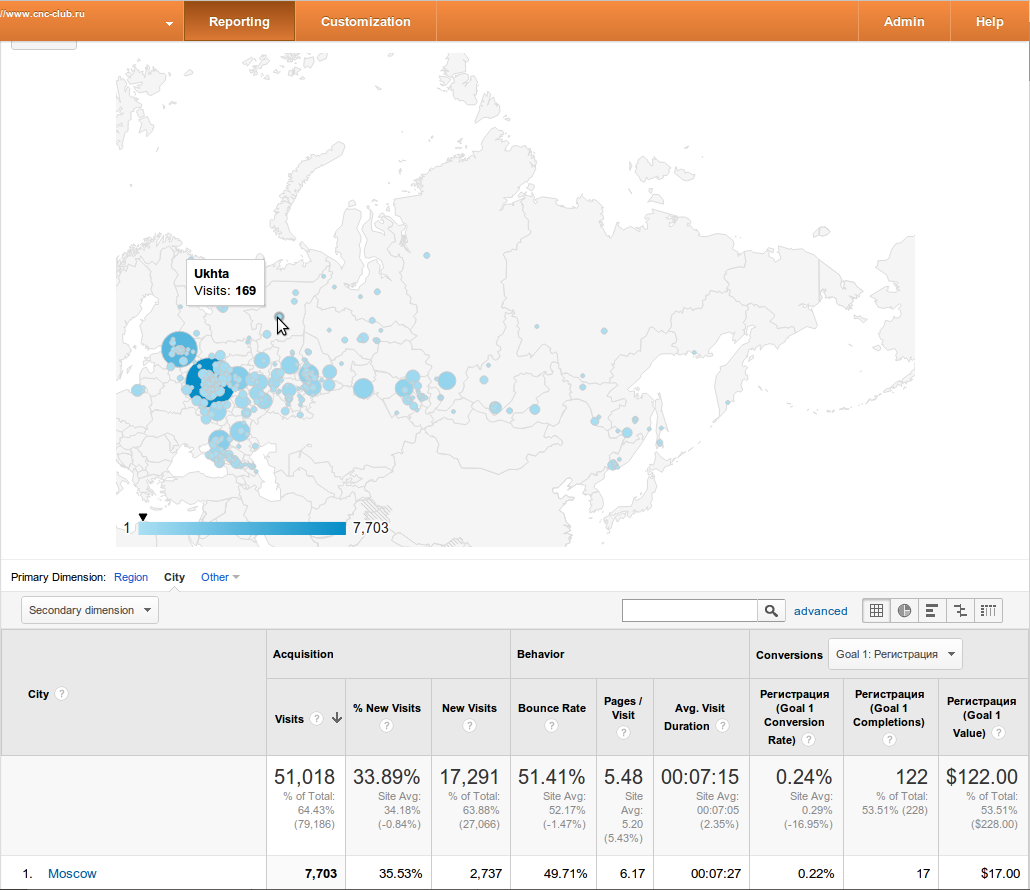Select the City primary dimension
This screenshot has height=890, width=1030.
tap(174, 577)
